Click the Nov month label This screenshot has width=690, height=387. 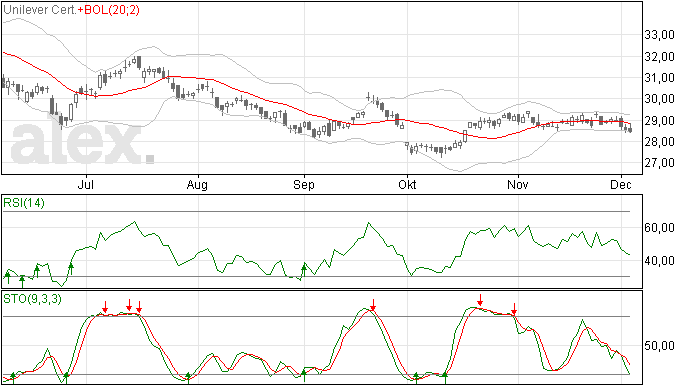[518, 184]
